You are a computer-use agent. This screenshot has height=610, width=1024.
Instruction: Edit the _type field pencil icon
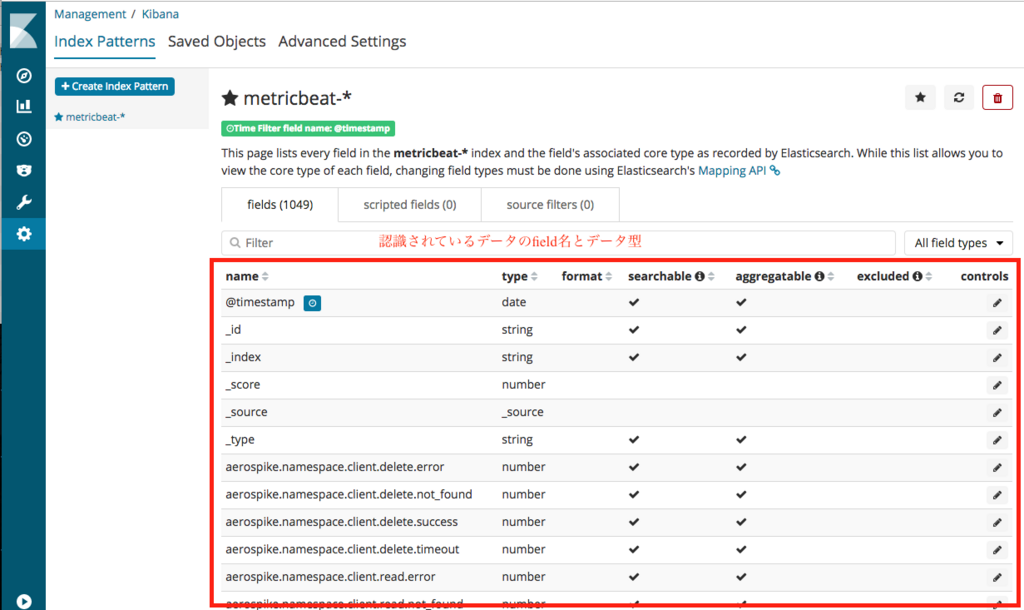(997, 440)
